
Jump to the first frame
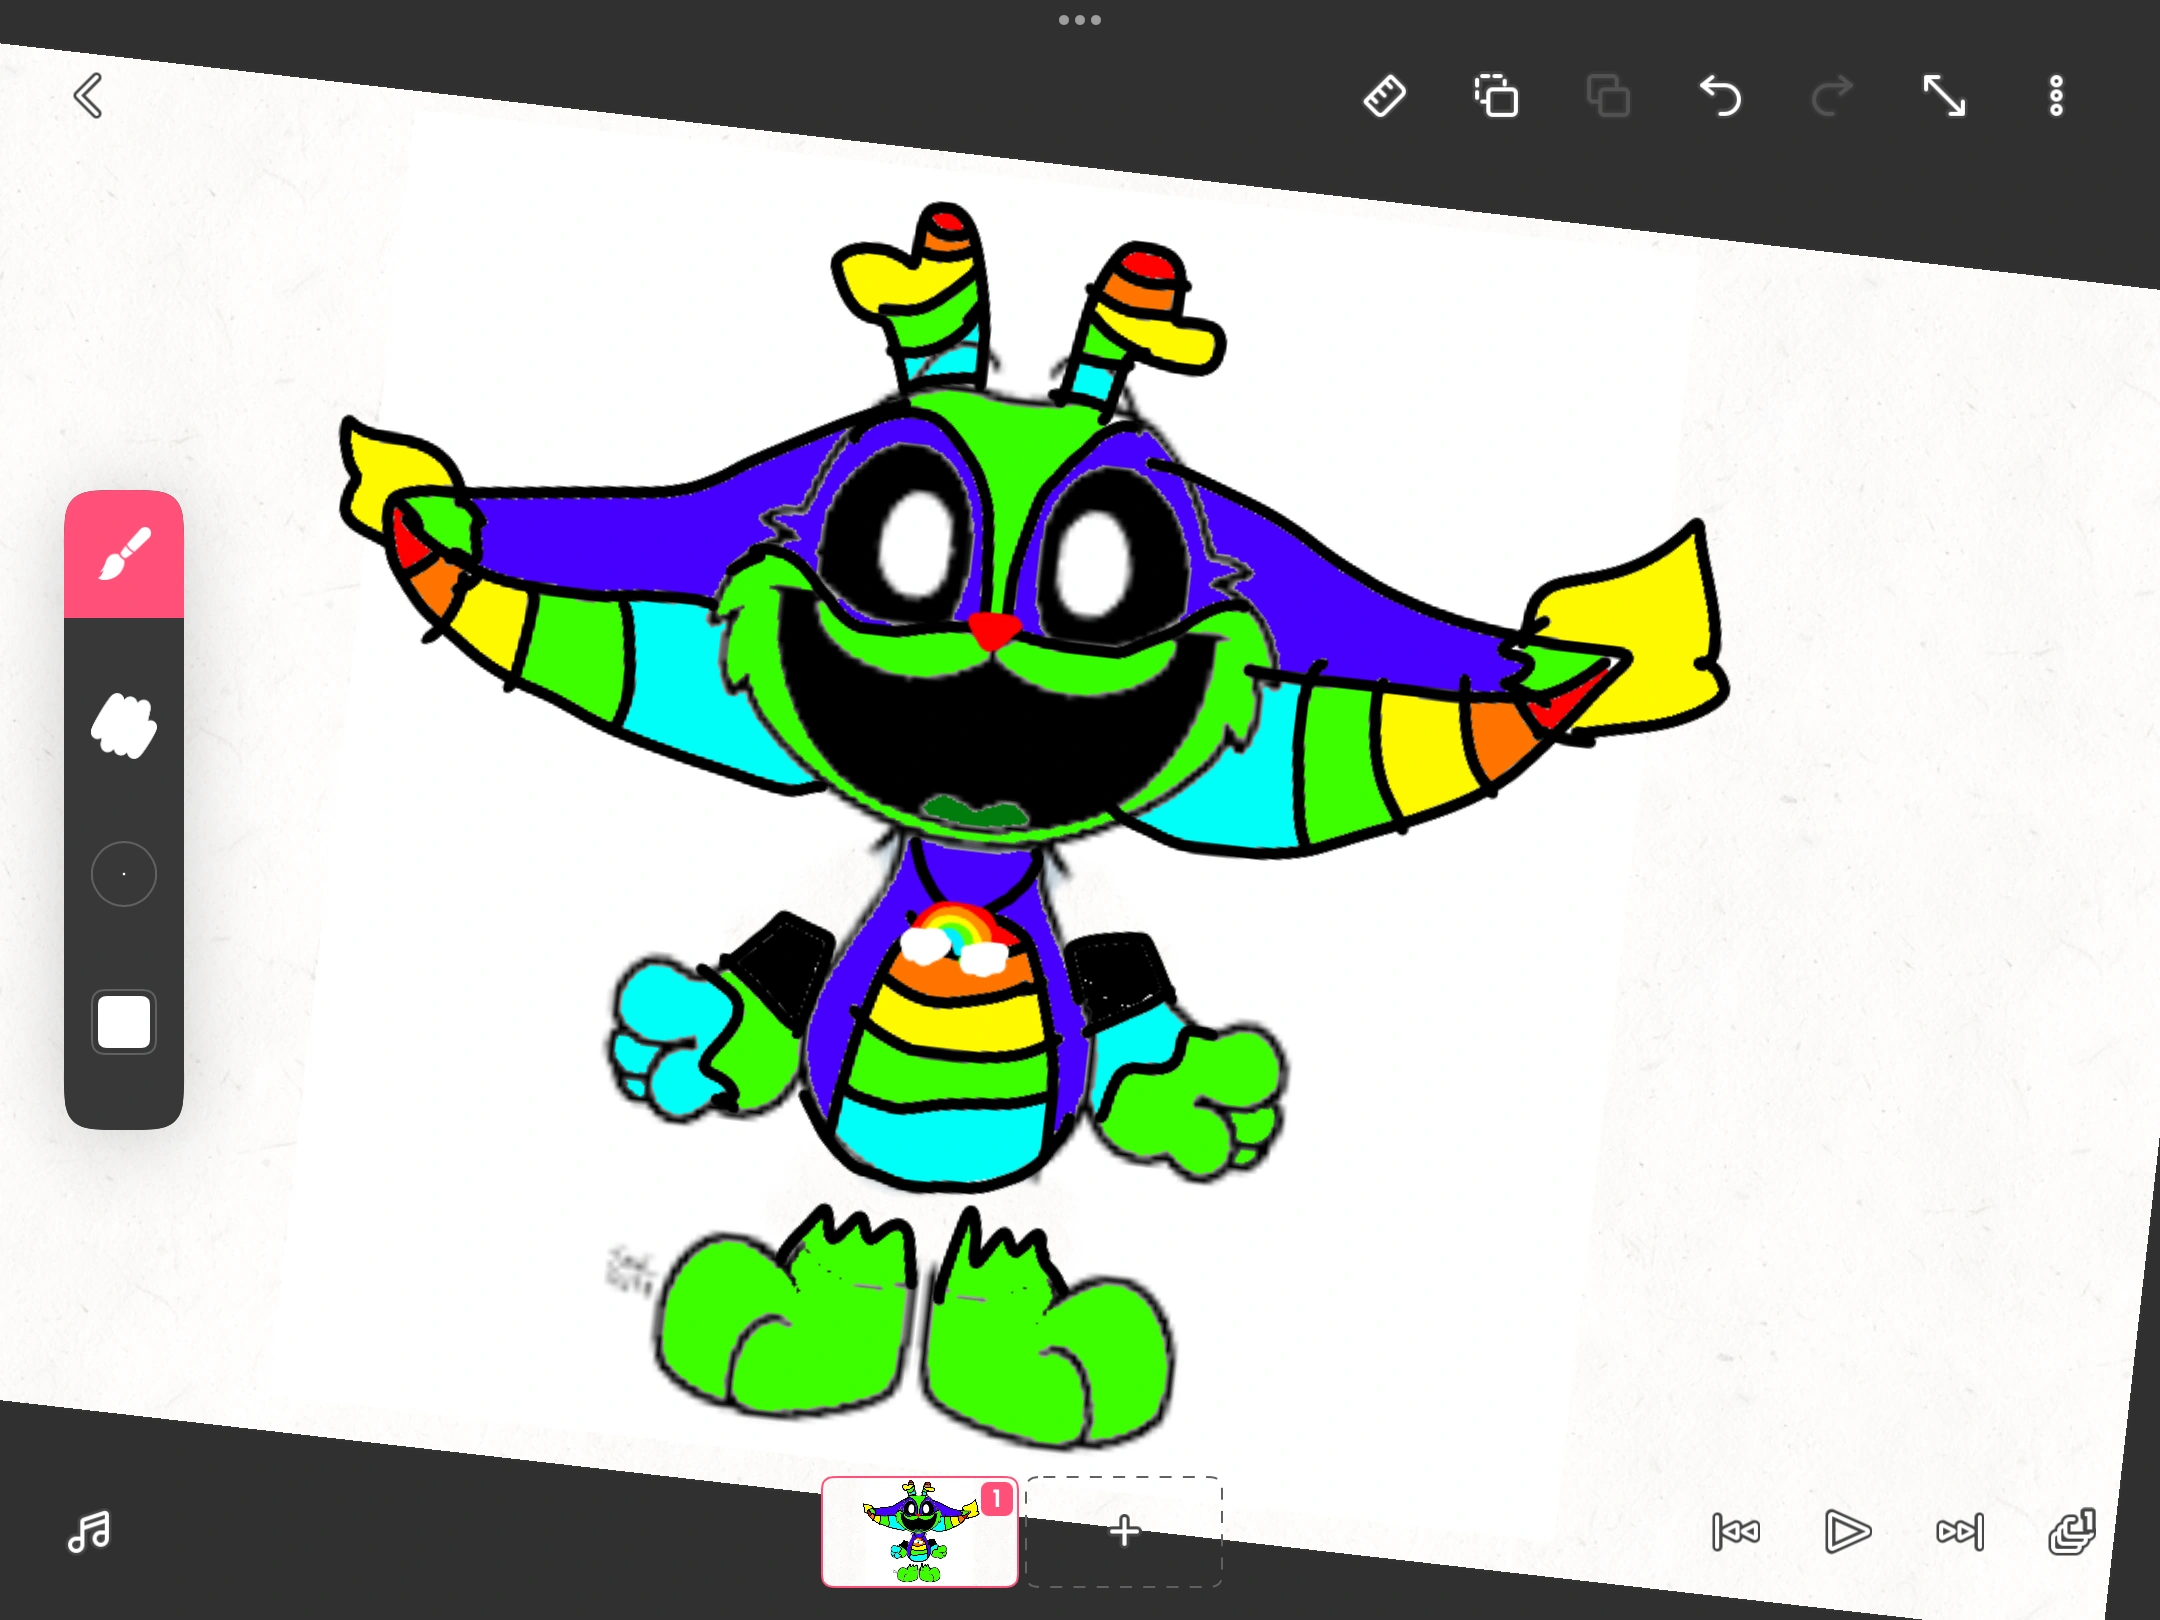pyautogui.click(x=1737, y=1532)
